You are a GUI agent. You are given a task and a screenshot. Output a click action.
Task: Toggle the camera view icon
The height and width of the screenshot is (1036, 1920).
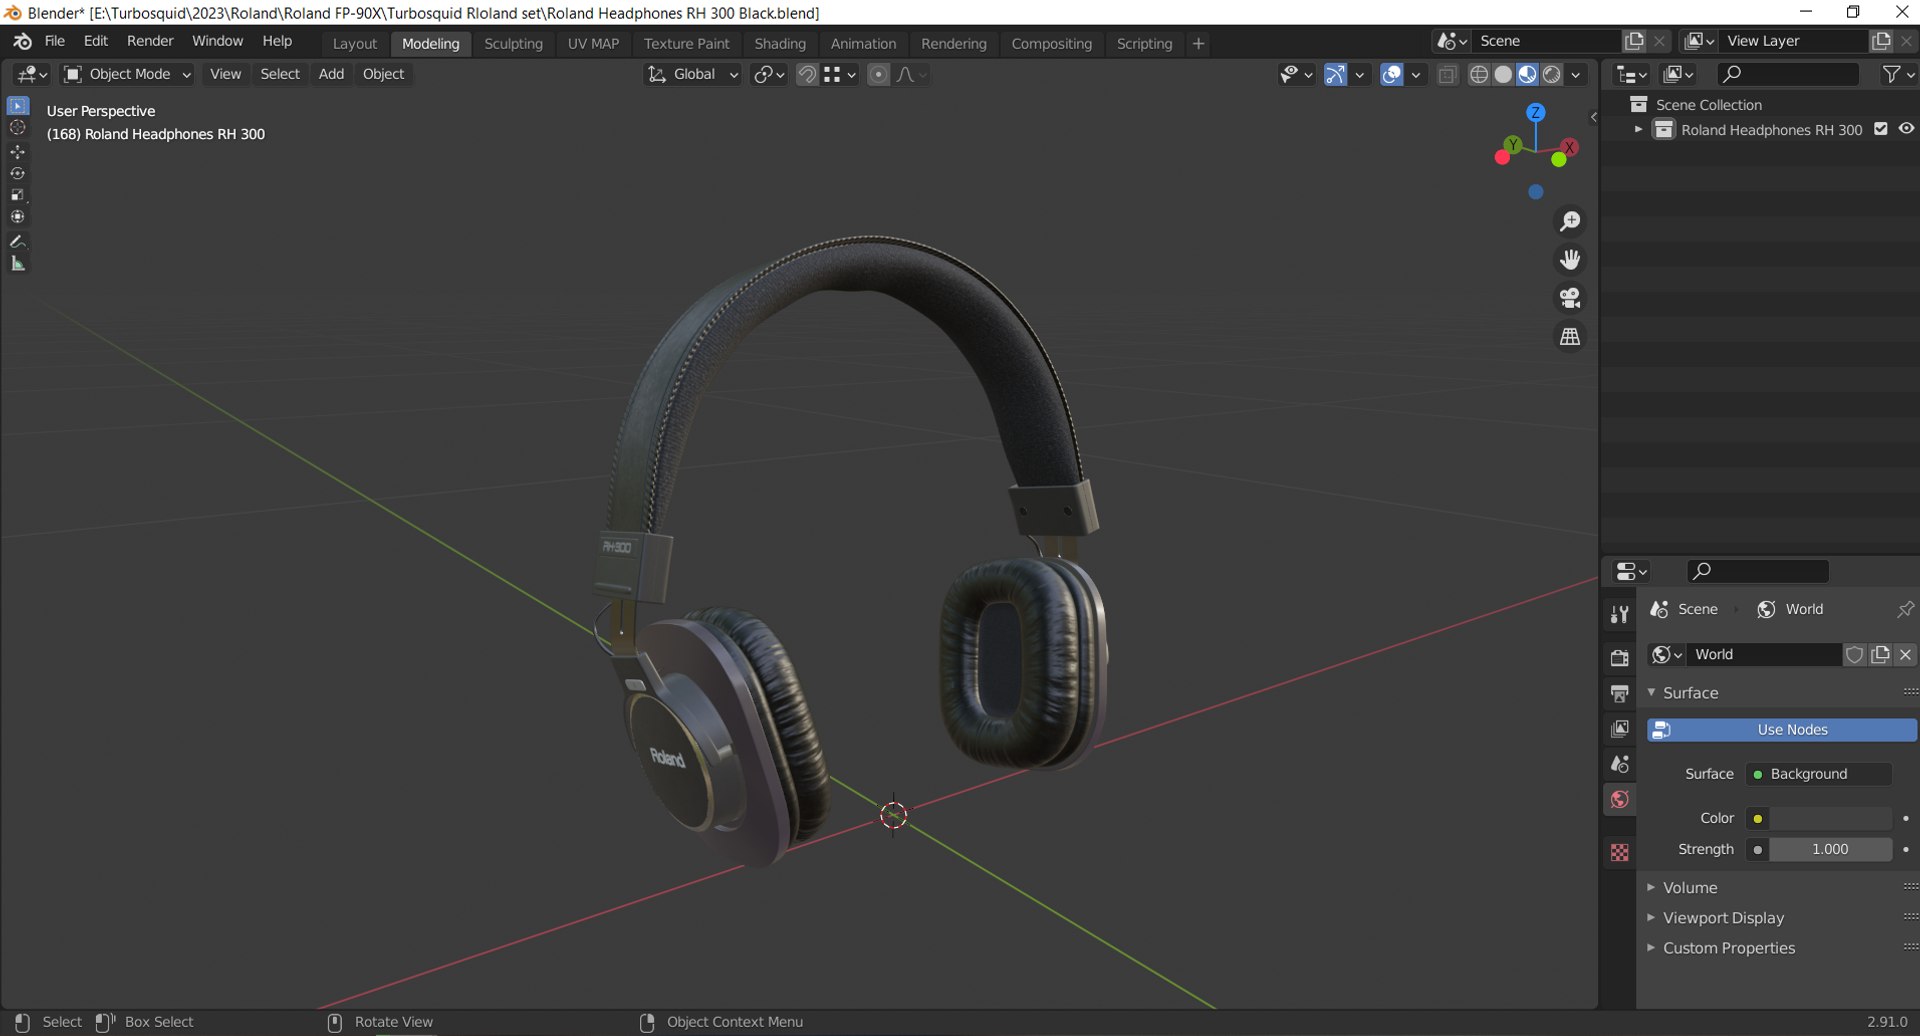click(1570, 298)
